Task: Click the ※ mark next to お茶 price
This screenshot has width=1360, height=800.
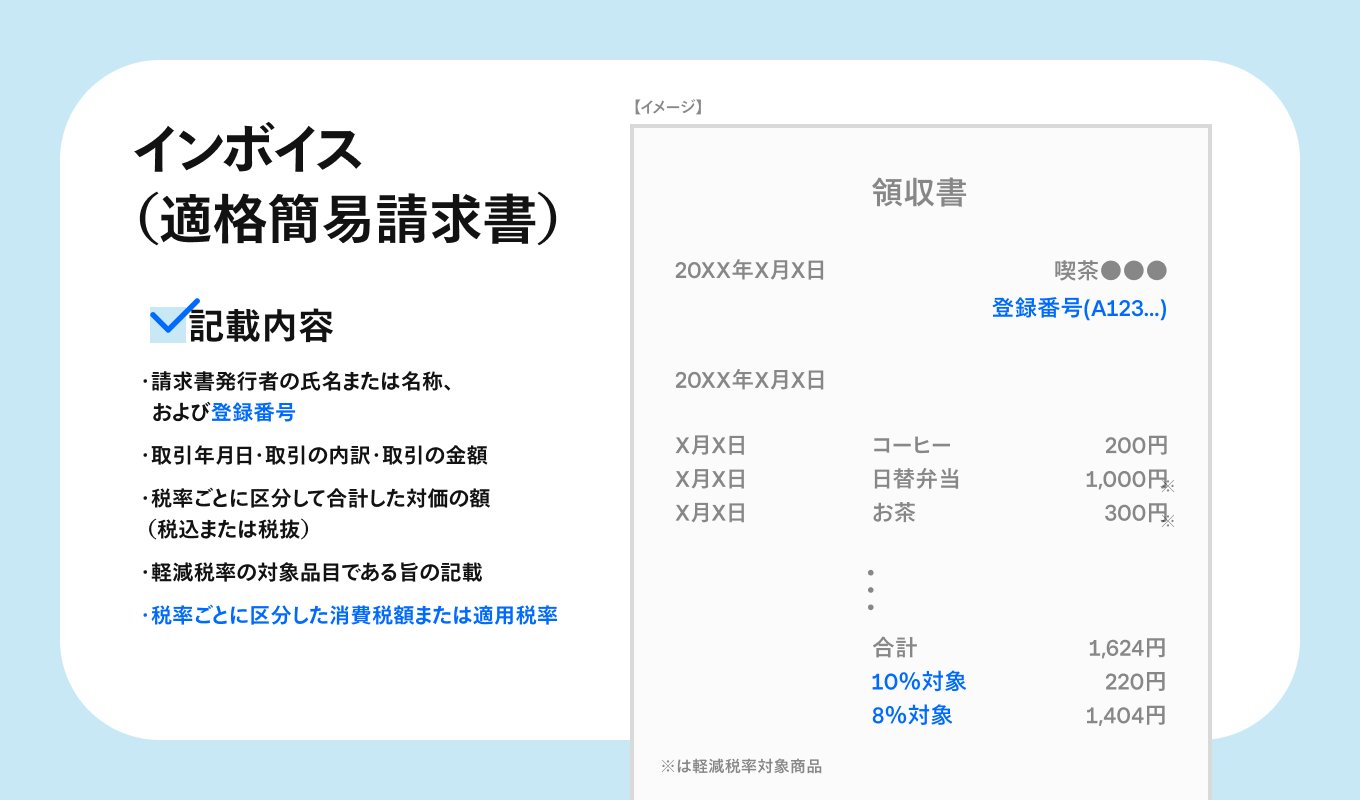Action: click(x=1168, y=521)
